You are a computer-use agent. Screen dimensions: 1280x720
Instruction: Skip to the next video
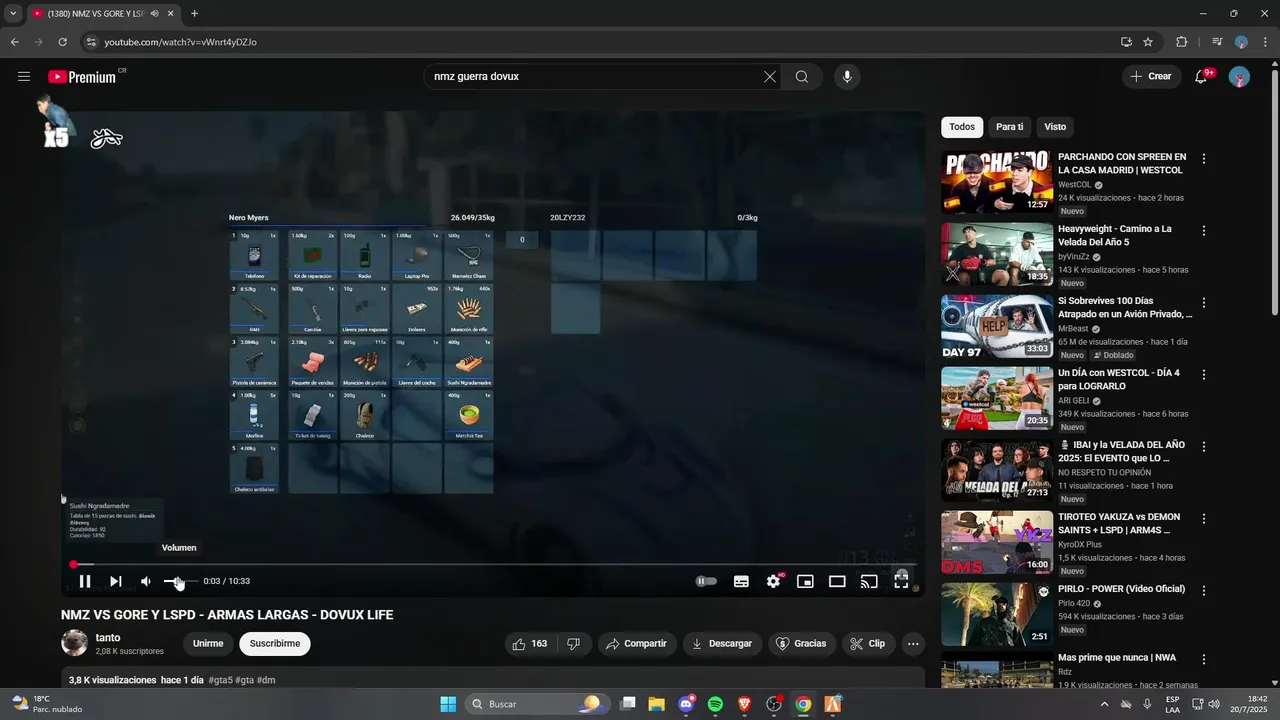click(x=116, y=581)
